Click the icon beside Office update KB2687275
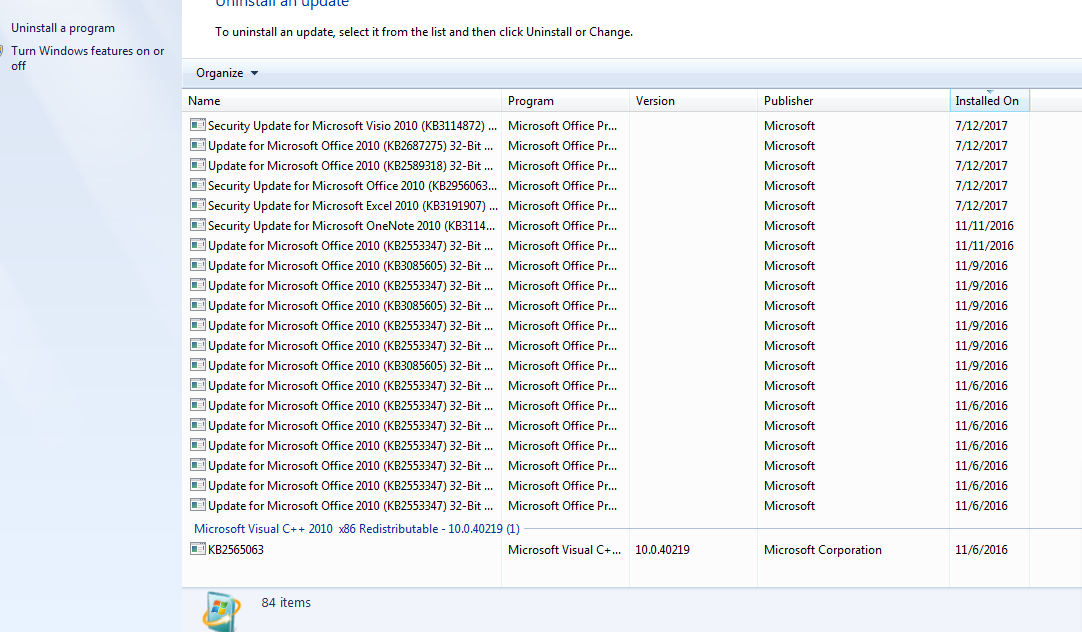The height and width of the screenshot is (632, 1082). pyautogui.click(x=198, y=145)
